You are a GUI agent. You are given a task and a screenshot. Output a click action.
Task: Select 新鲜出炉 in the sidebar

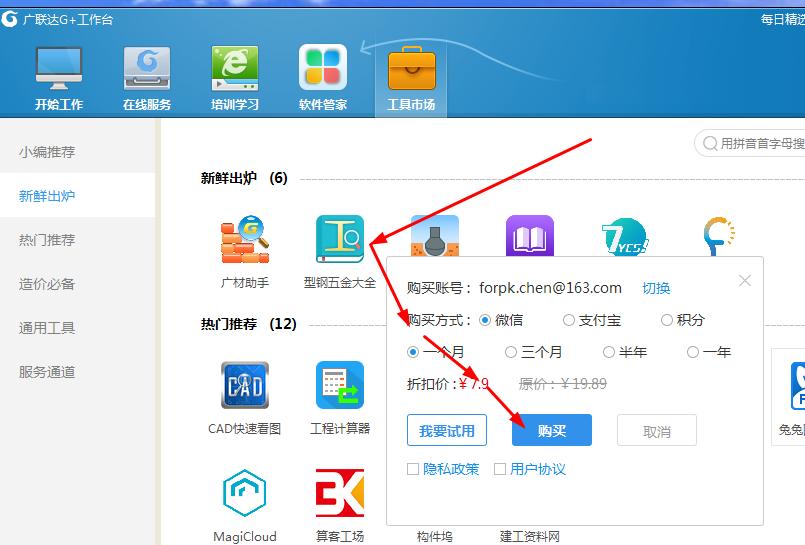(x=77, y=196)
